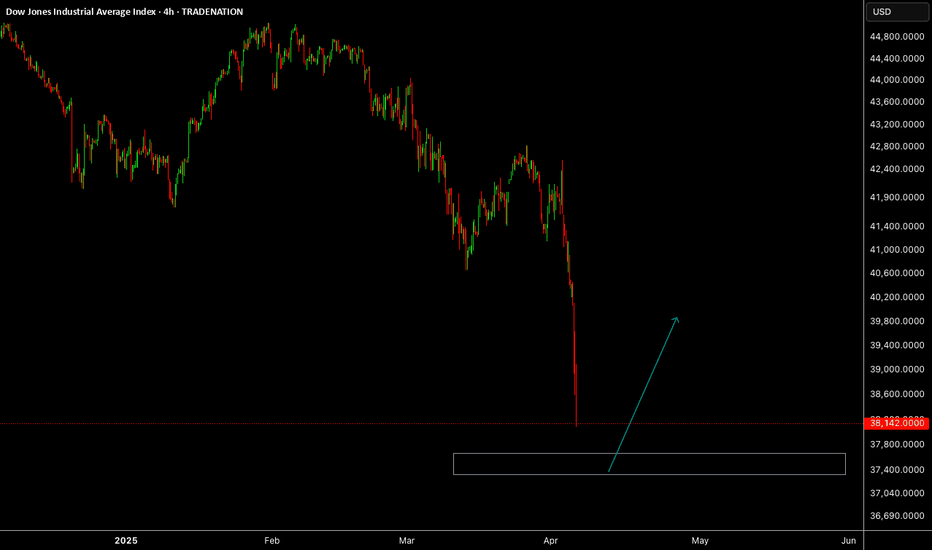
Task: Click the 42,400.0000 price axis label
Action: click(x=897, y=169)
